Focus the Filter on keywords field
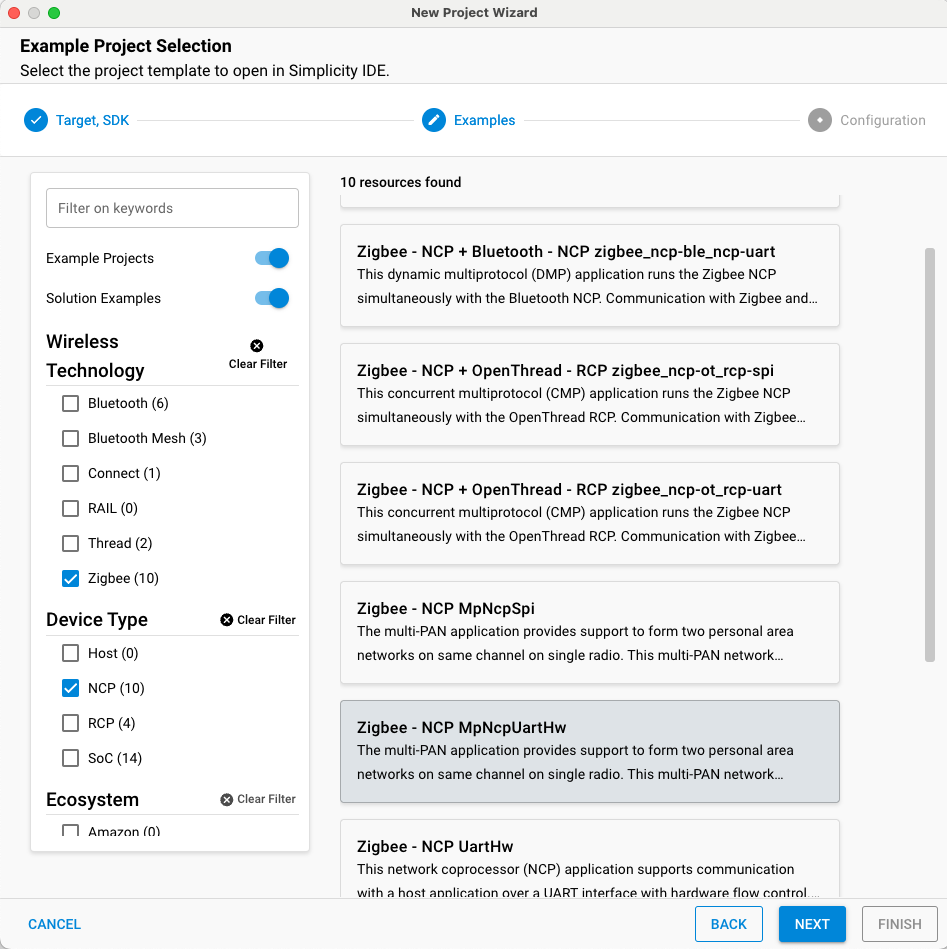The width and height of the screenshot is (947, 949). click(x=172, y=208)
